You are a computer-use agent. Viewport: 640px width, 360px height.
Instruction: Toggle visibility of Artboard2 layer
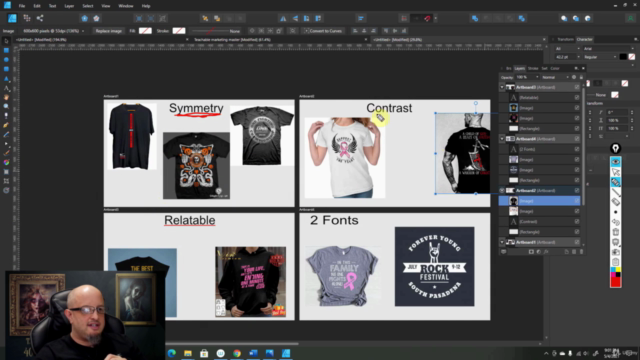pos(577,191)
